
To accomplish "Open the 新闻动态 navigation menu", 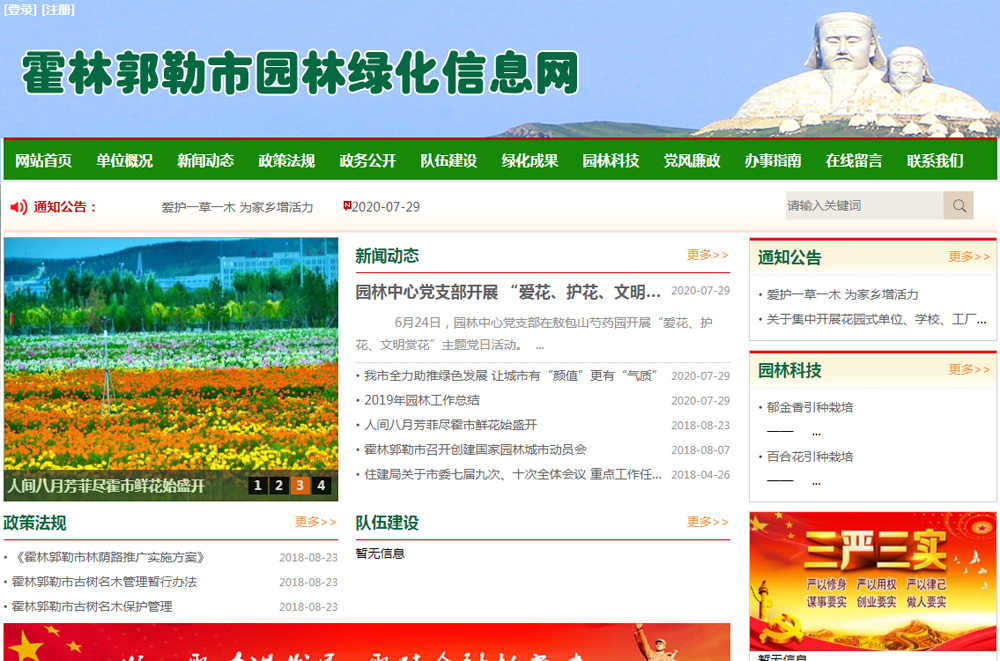I will (204, 160).
